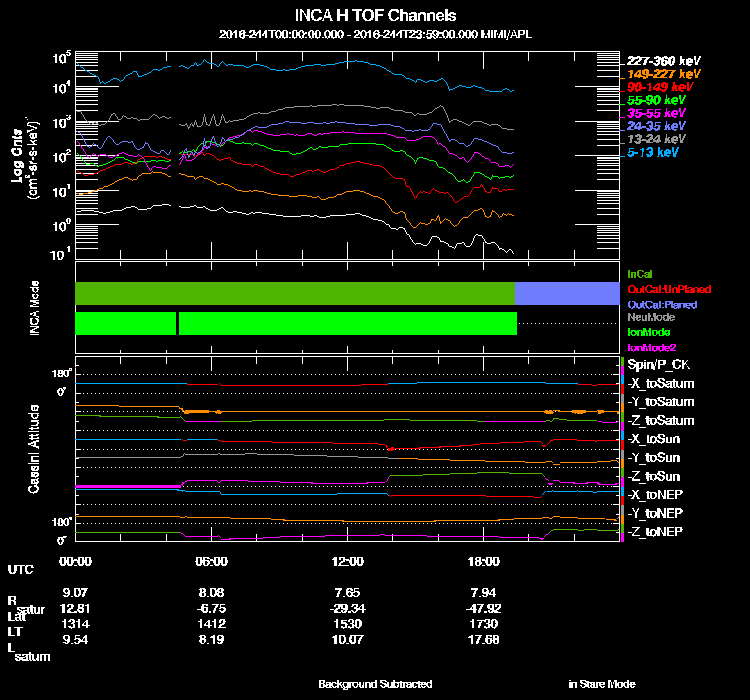
Task: Click the -Y_toSun attitude label
Action: click(x=653, y=457)
